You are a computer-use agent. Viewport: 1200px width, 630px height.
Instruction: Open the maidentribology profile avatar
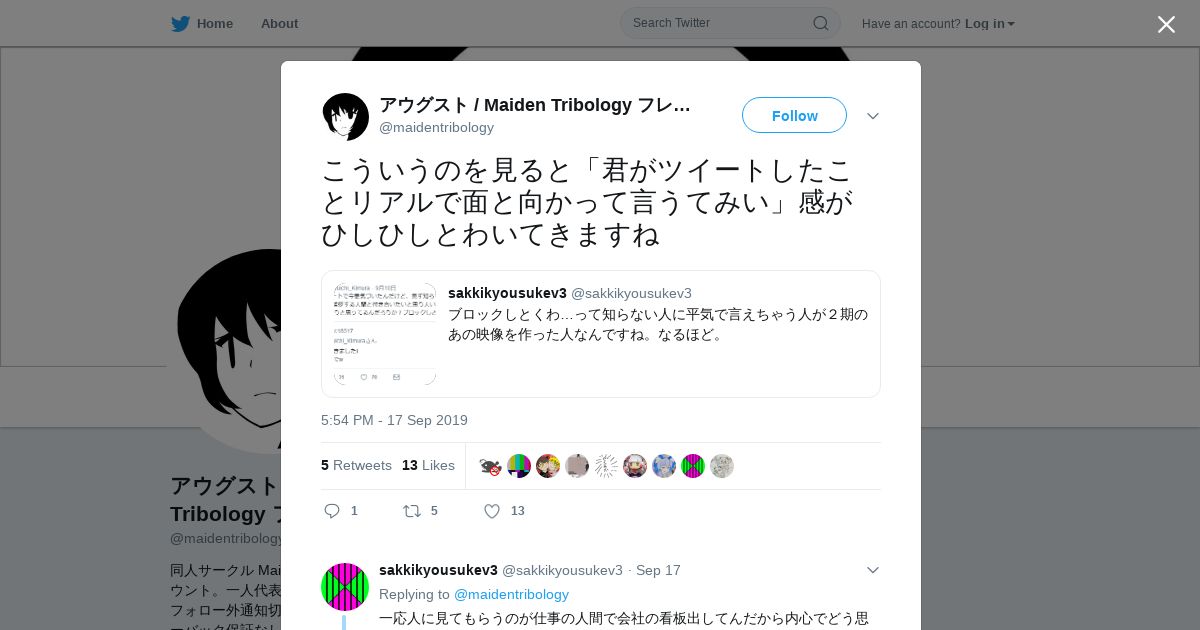(346, 117)
